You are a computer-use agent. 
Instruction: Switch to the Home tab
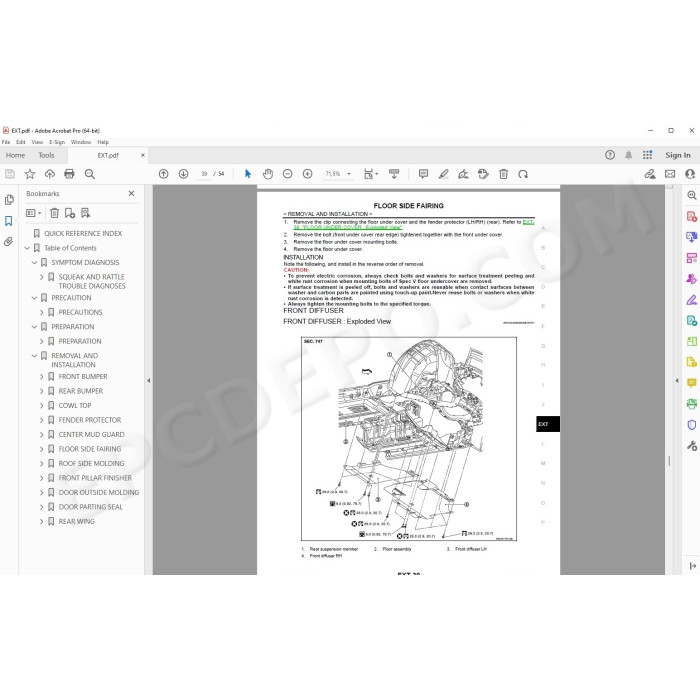pyautogui.click(x=15, y=155)
